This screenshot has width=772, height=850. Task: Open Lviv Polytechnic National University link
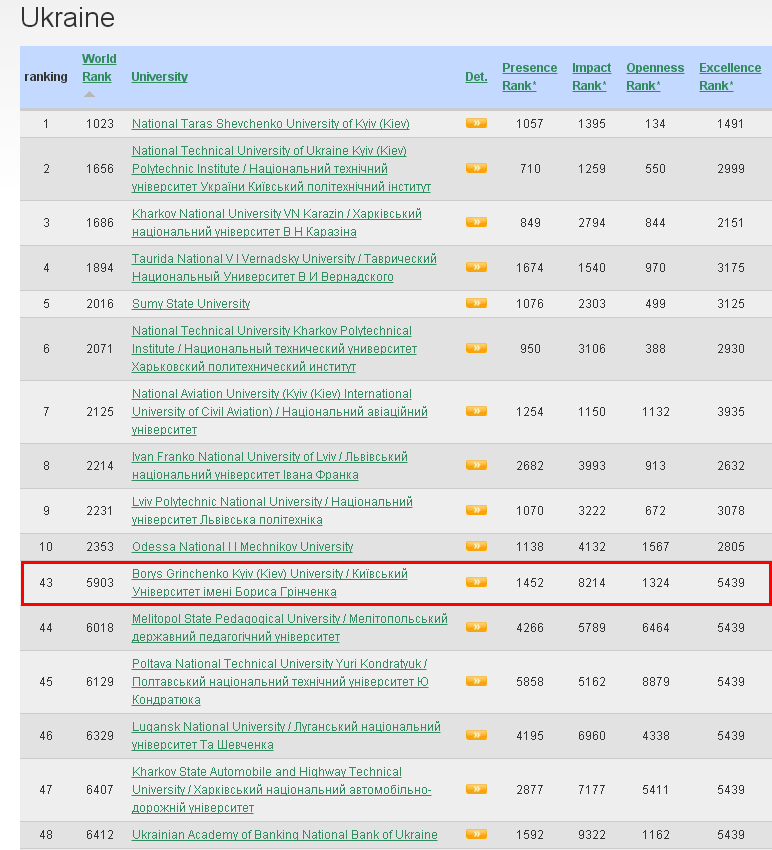272,511
